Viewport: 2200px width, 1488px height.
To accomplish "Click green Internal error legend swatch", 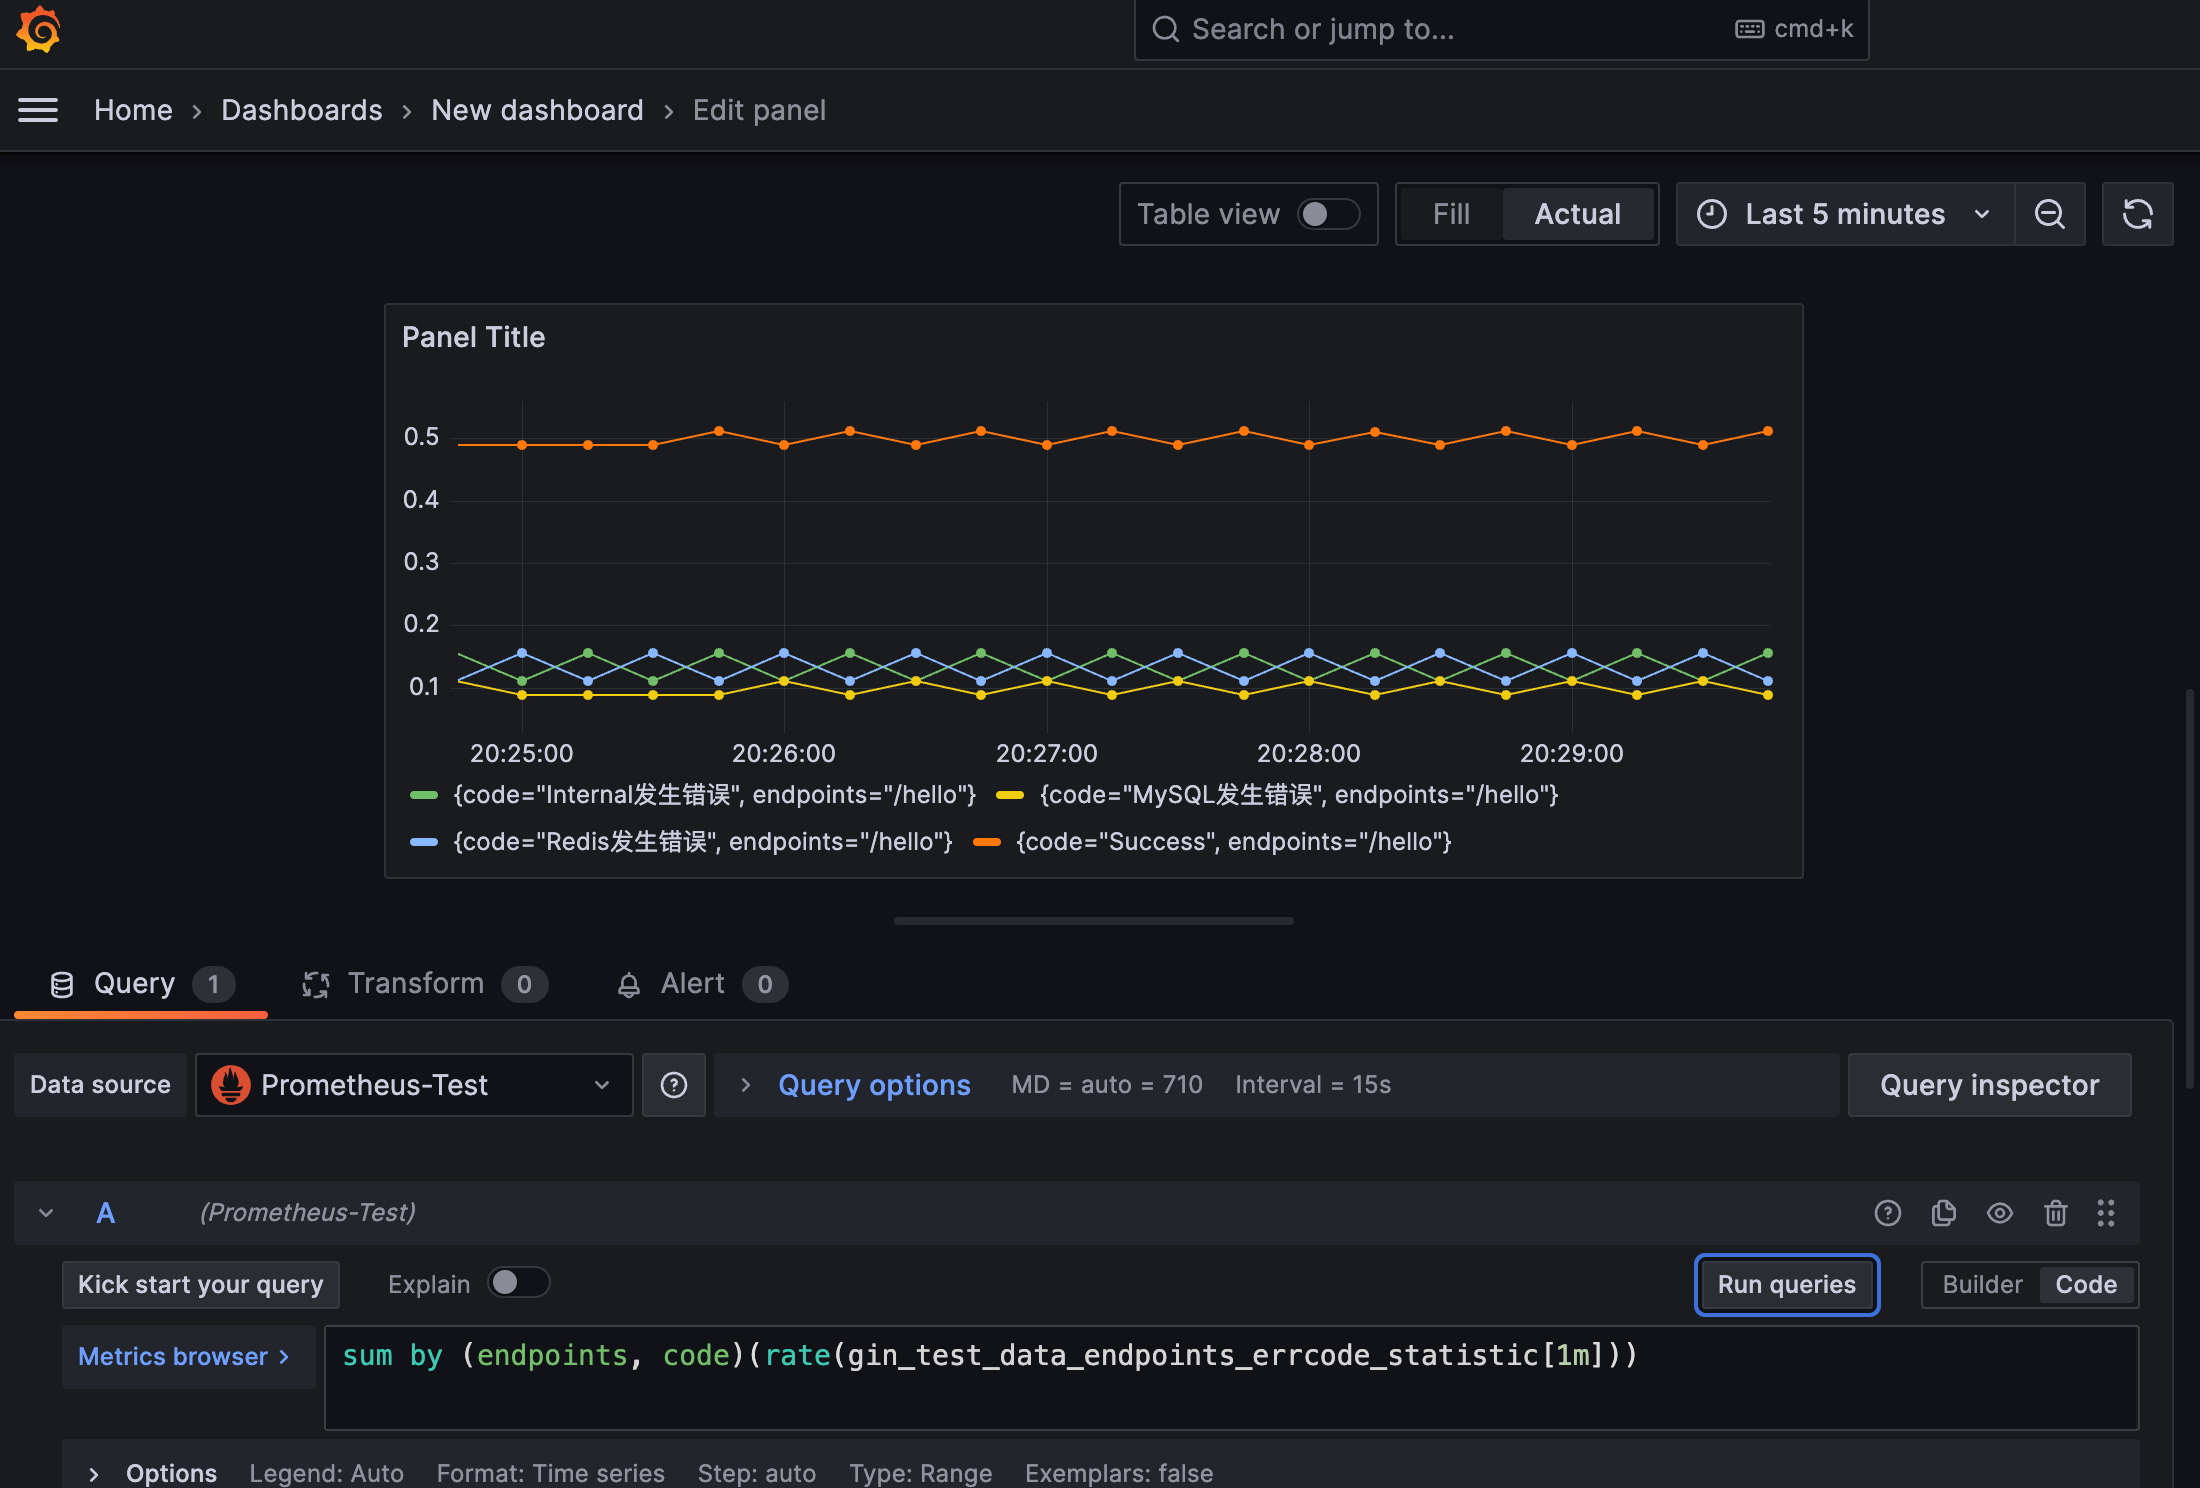I will (x=424, y=796).
